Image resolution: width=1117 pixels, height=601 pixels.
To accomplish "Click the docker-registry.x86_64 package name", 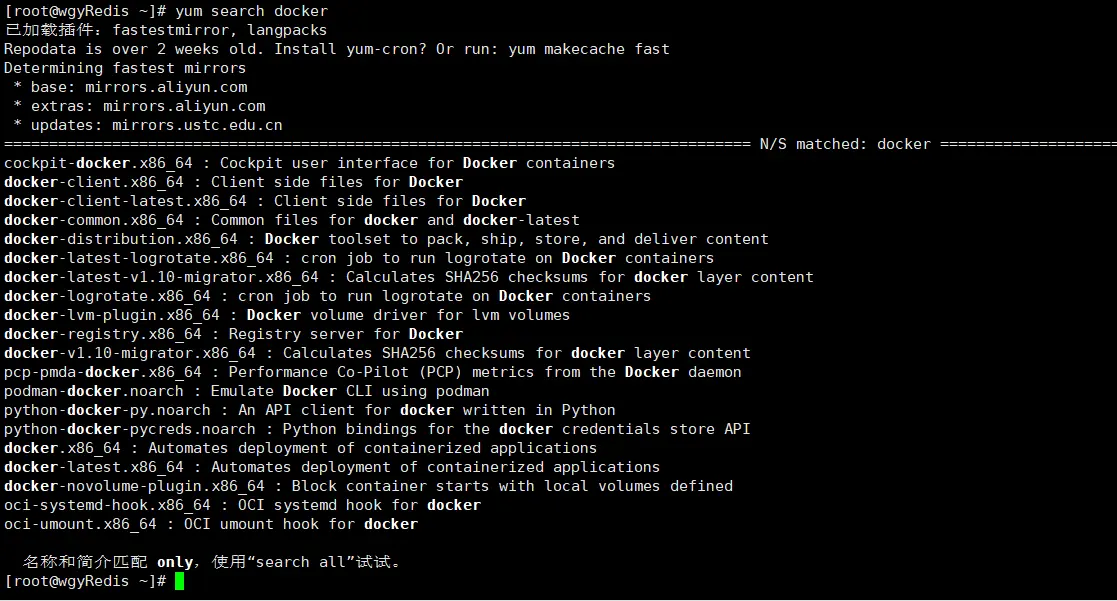I will tap(102, 334).
